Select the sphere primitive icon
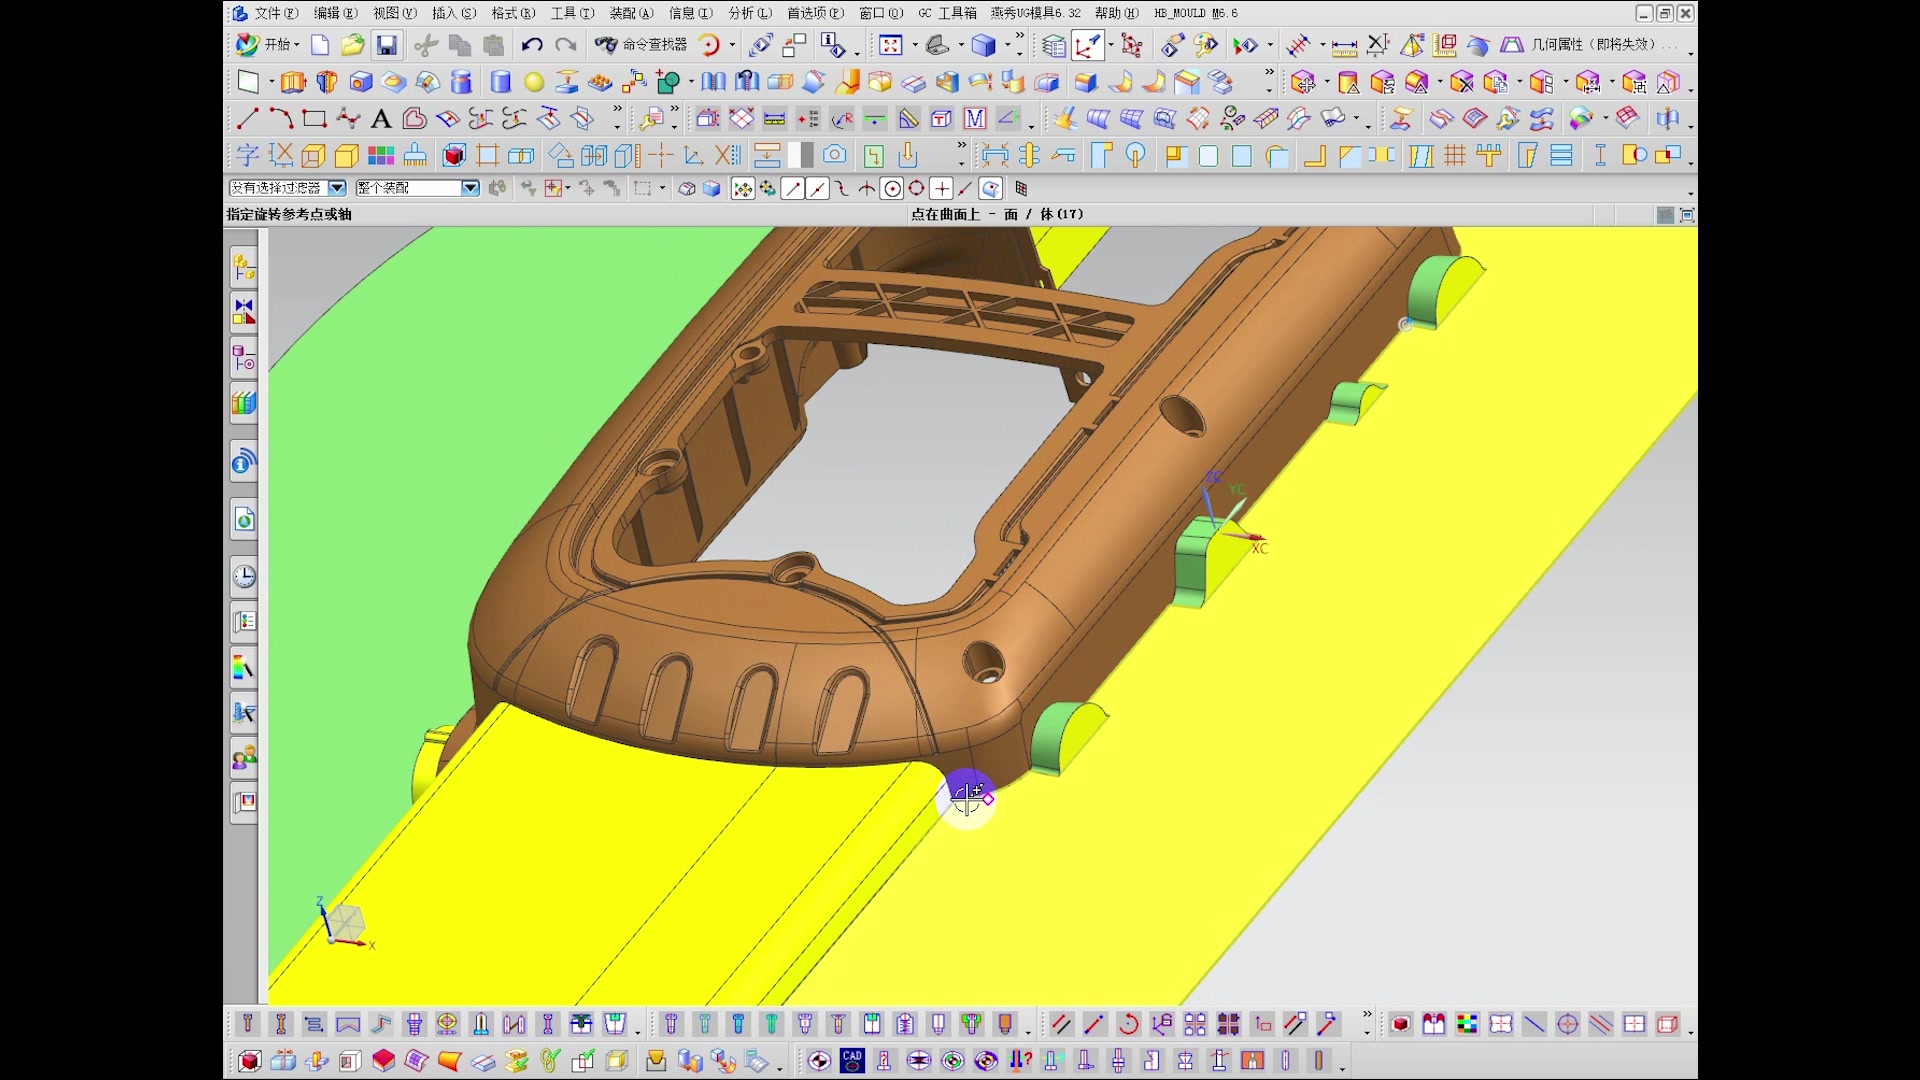 [x=534, y=82]
